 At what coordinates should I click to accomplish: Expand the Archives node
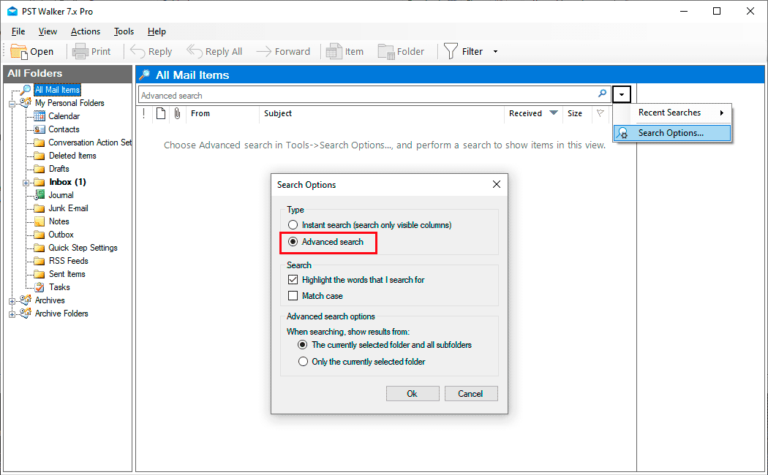tap(12, 301)
